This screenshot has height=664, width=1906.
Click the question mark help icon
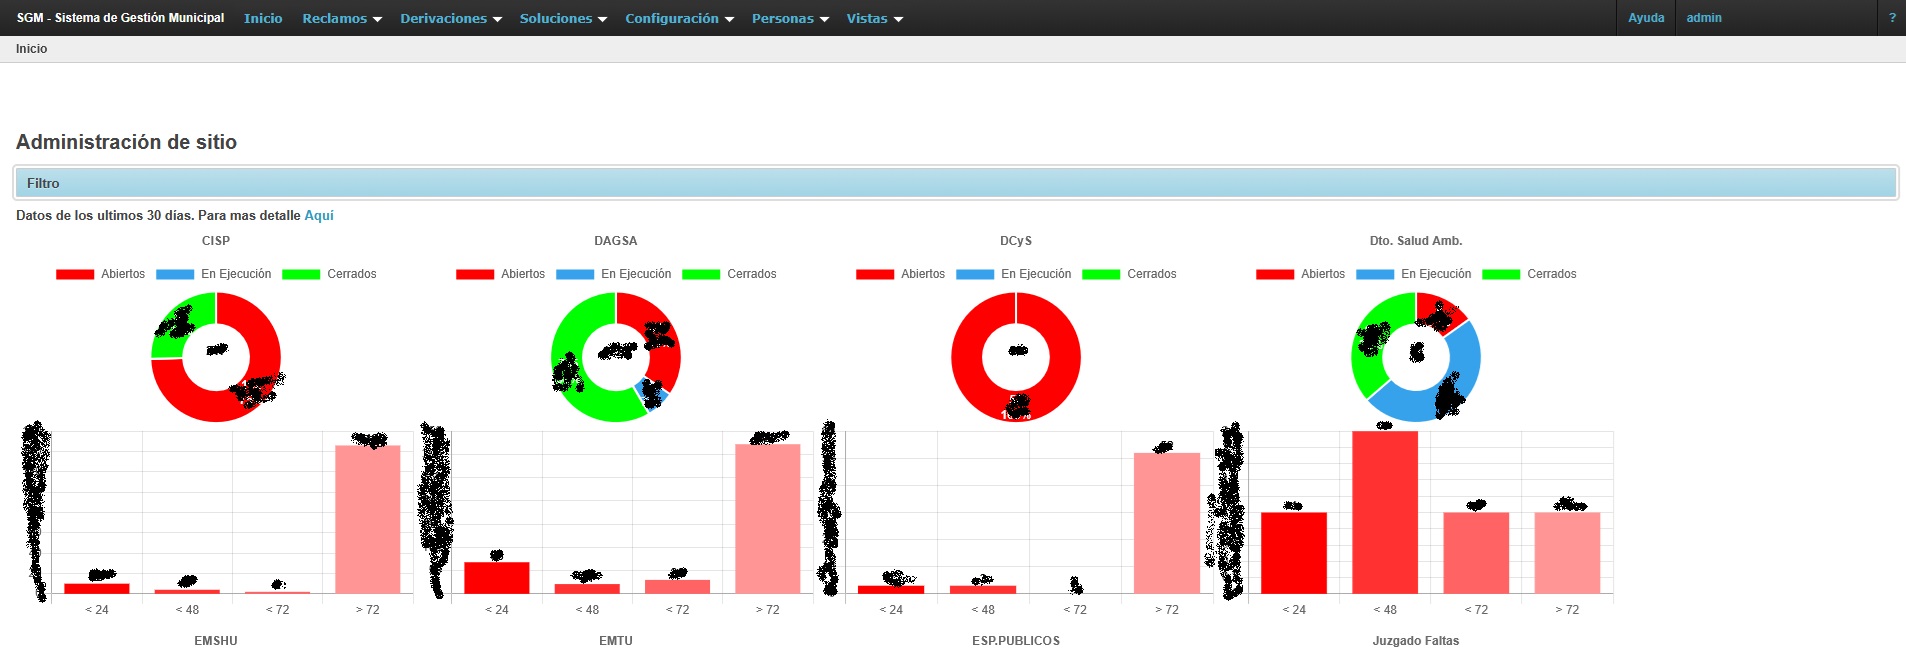1892,18
